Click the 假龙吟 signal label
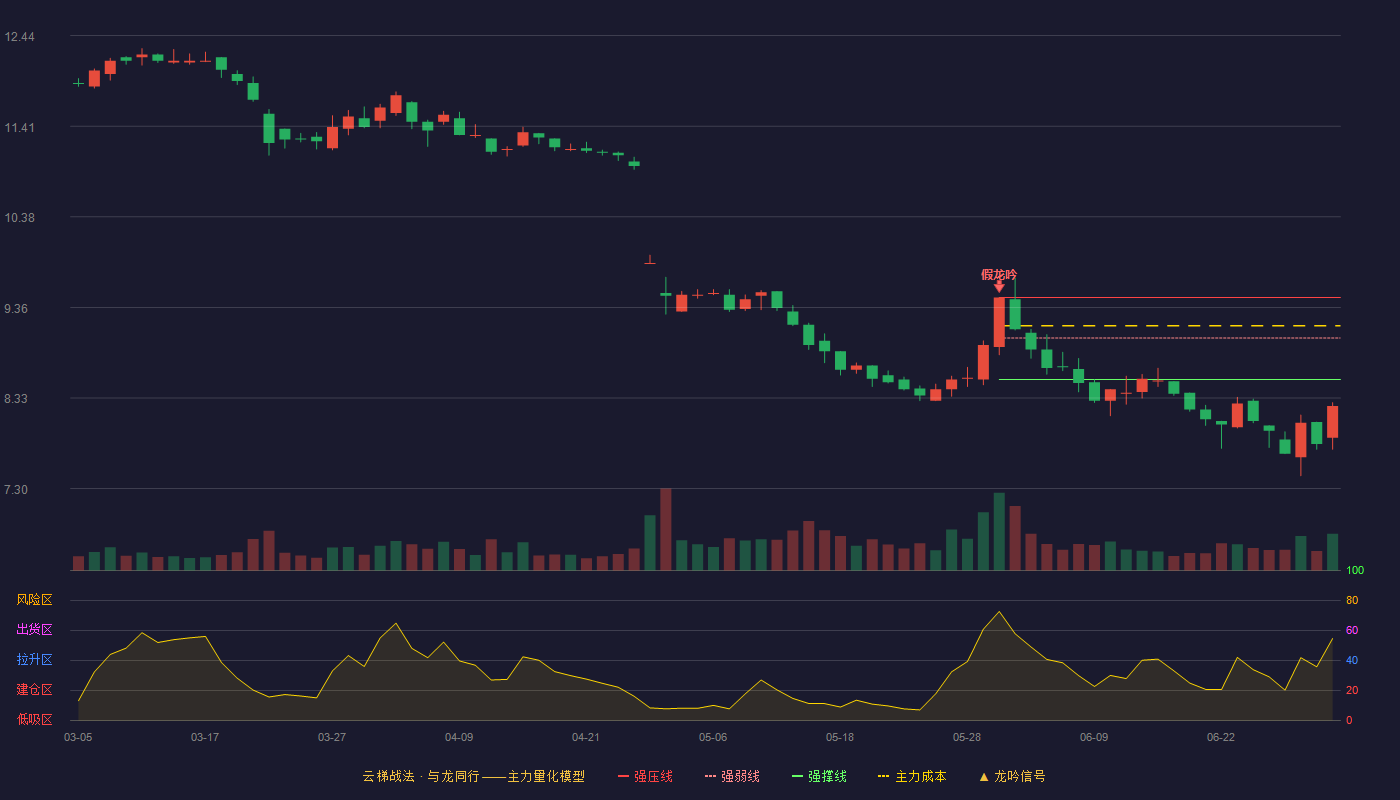The image size is (1400, 800). [x=999, y=274]
